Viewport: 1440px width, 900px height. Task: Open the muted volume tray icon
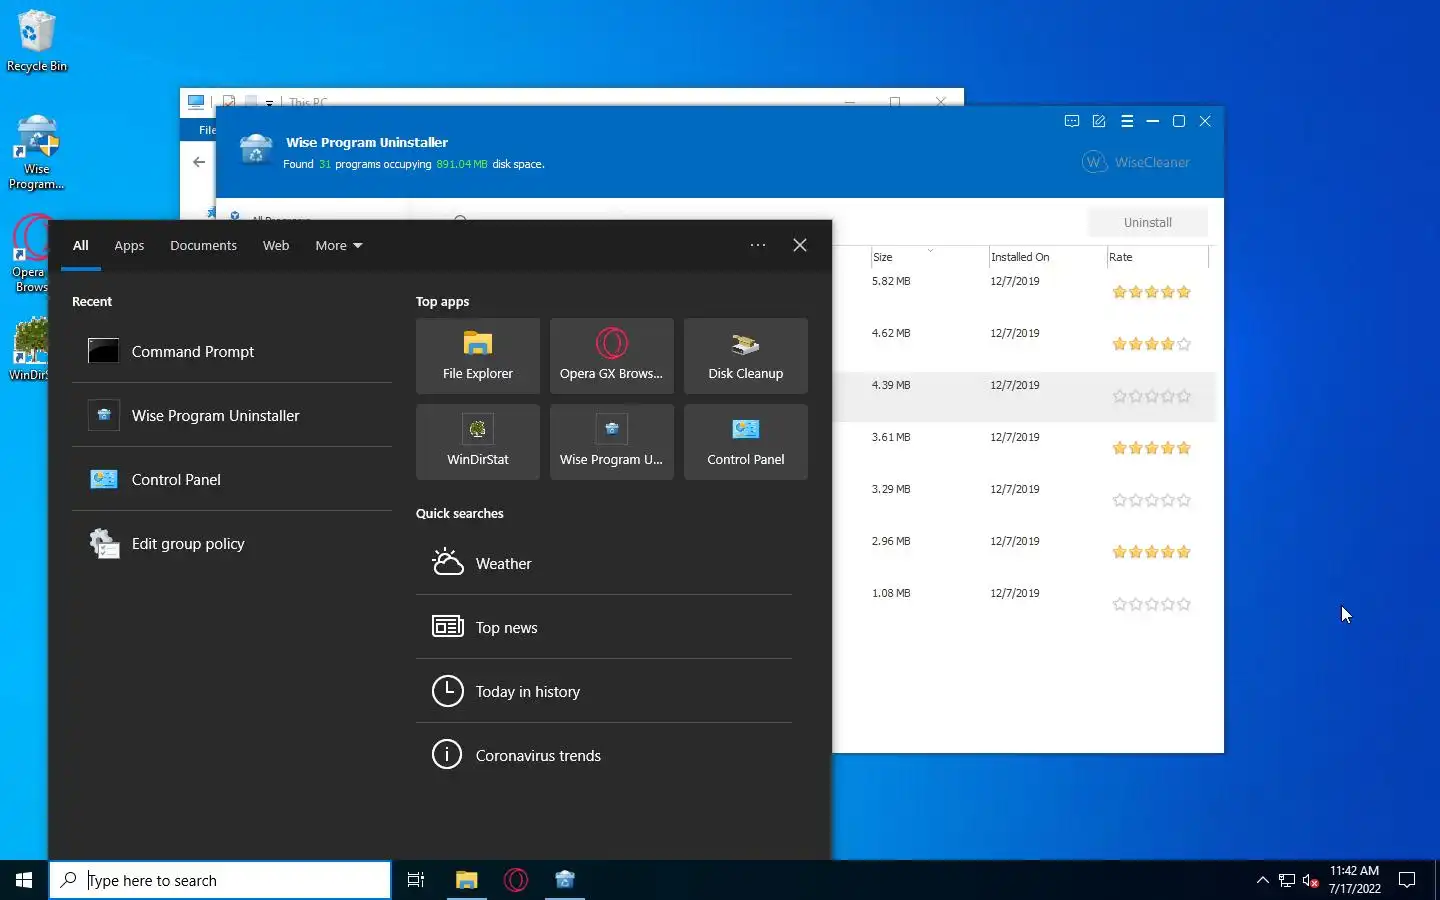[1311, 880]
